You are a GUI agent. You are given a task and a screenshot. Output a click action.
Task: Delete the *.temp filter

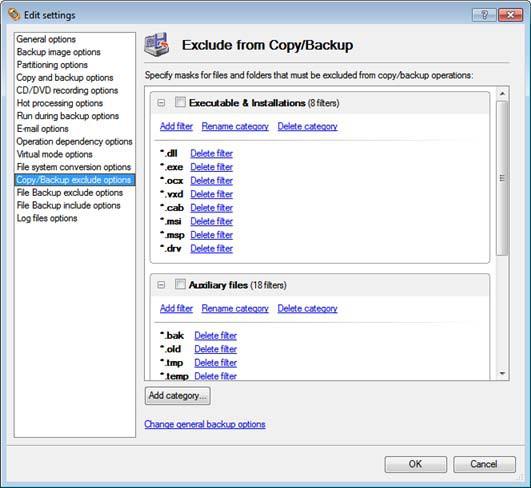(x=216, y=376)
